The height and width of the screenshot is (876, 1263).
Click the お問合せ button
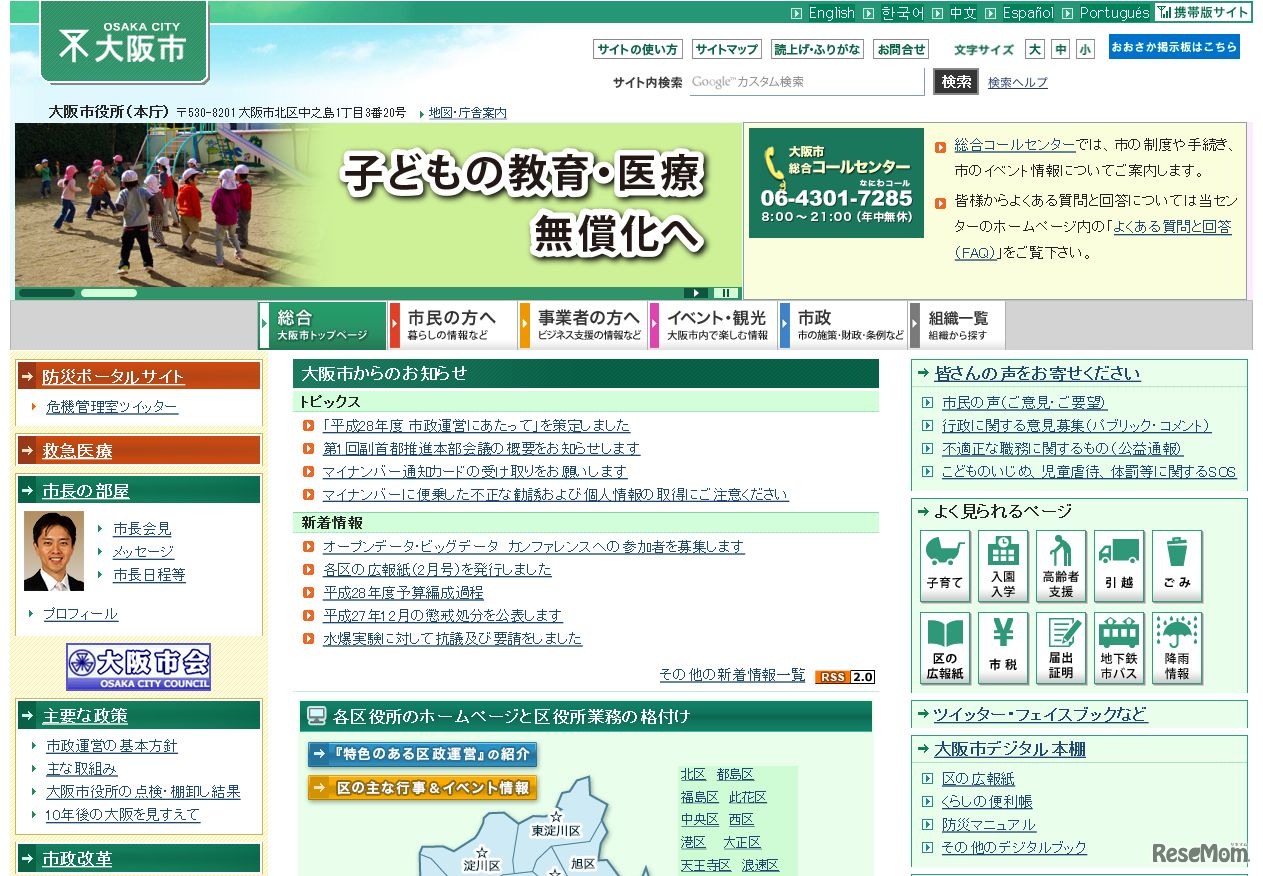coord(901,49)
